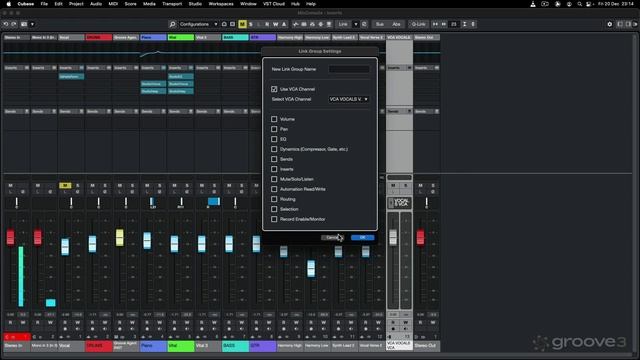
Task: Enable the EQ link checkbox
Action: point(274,139)
